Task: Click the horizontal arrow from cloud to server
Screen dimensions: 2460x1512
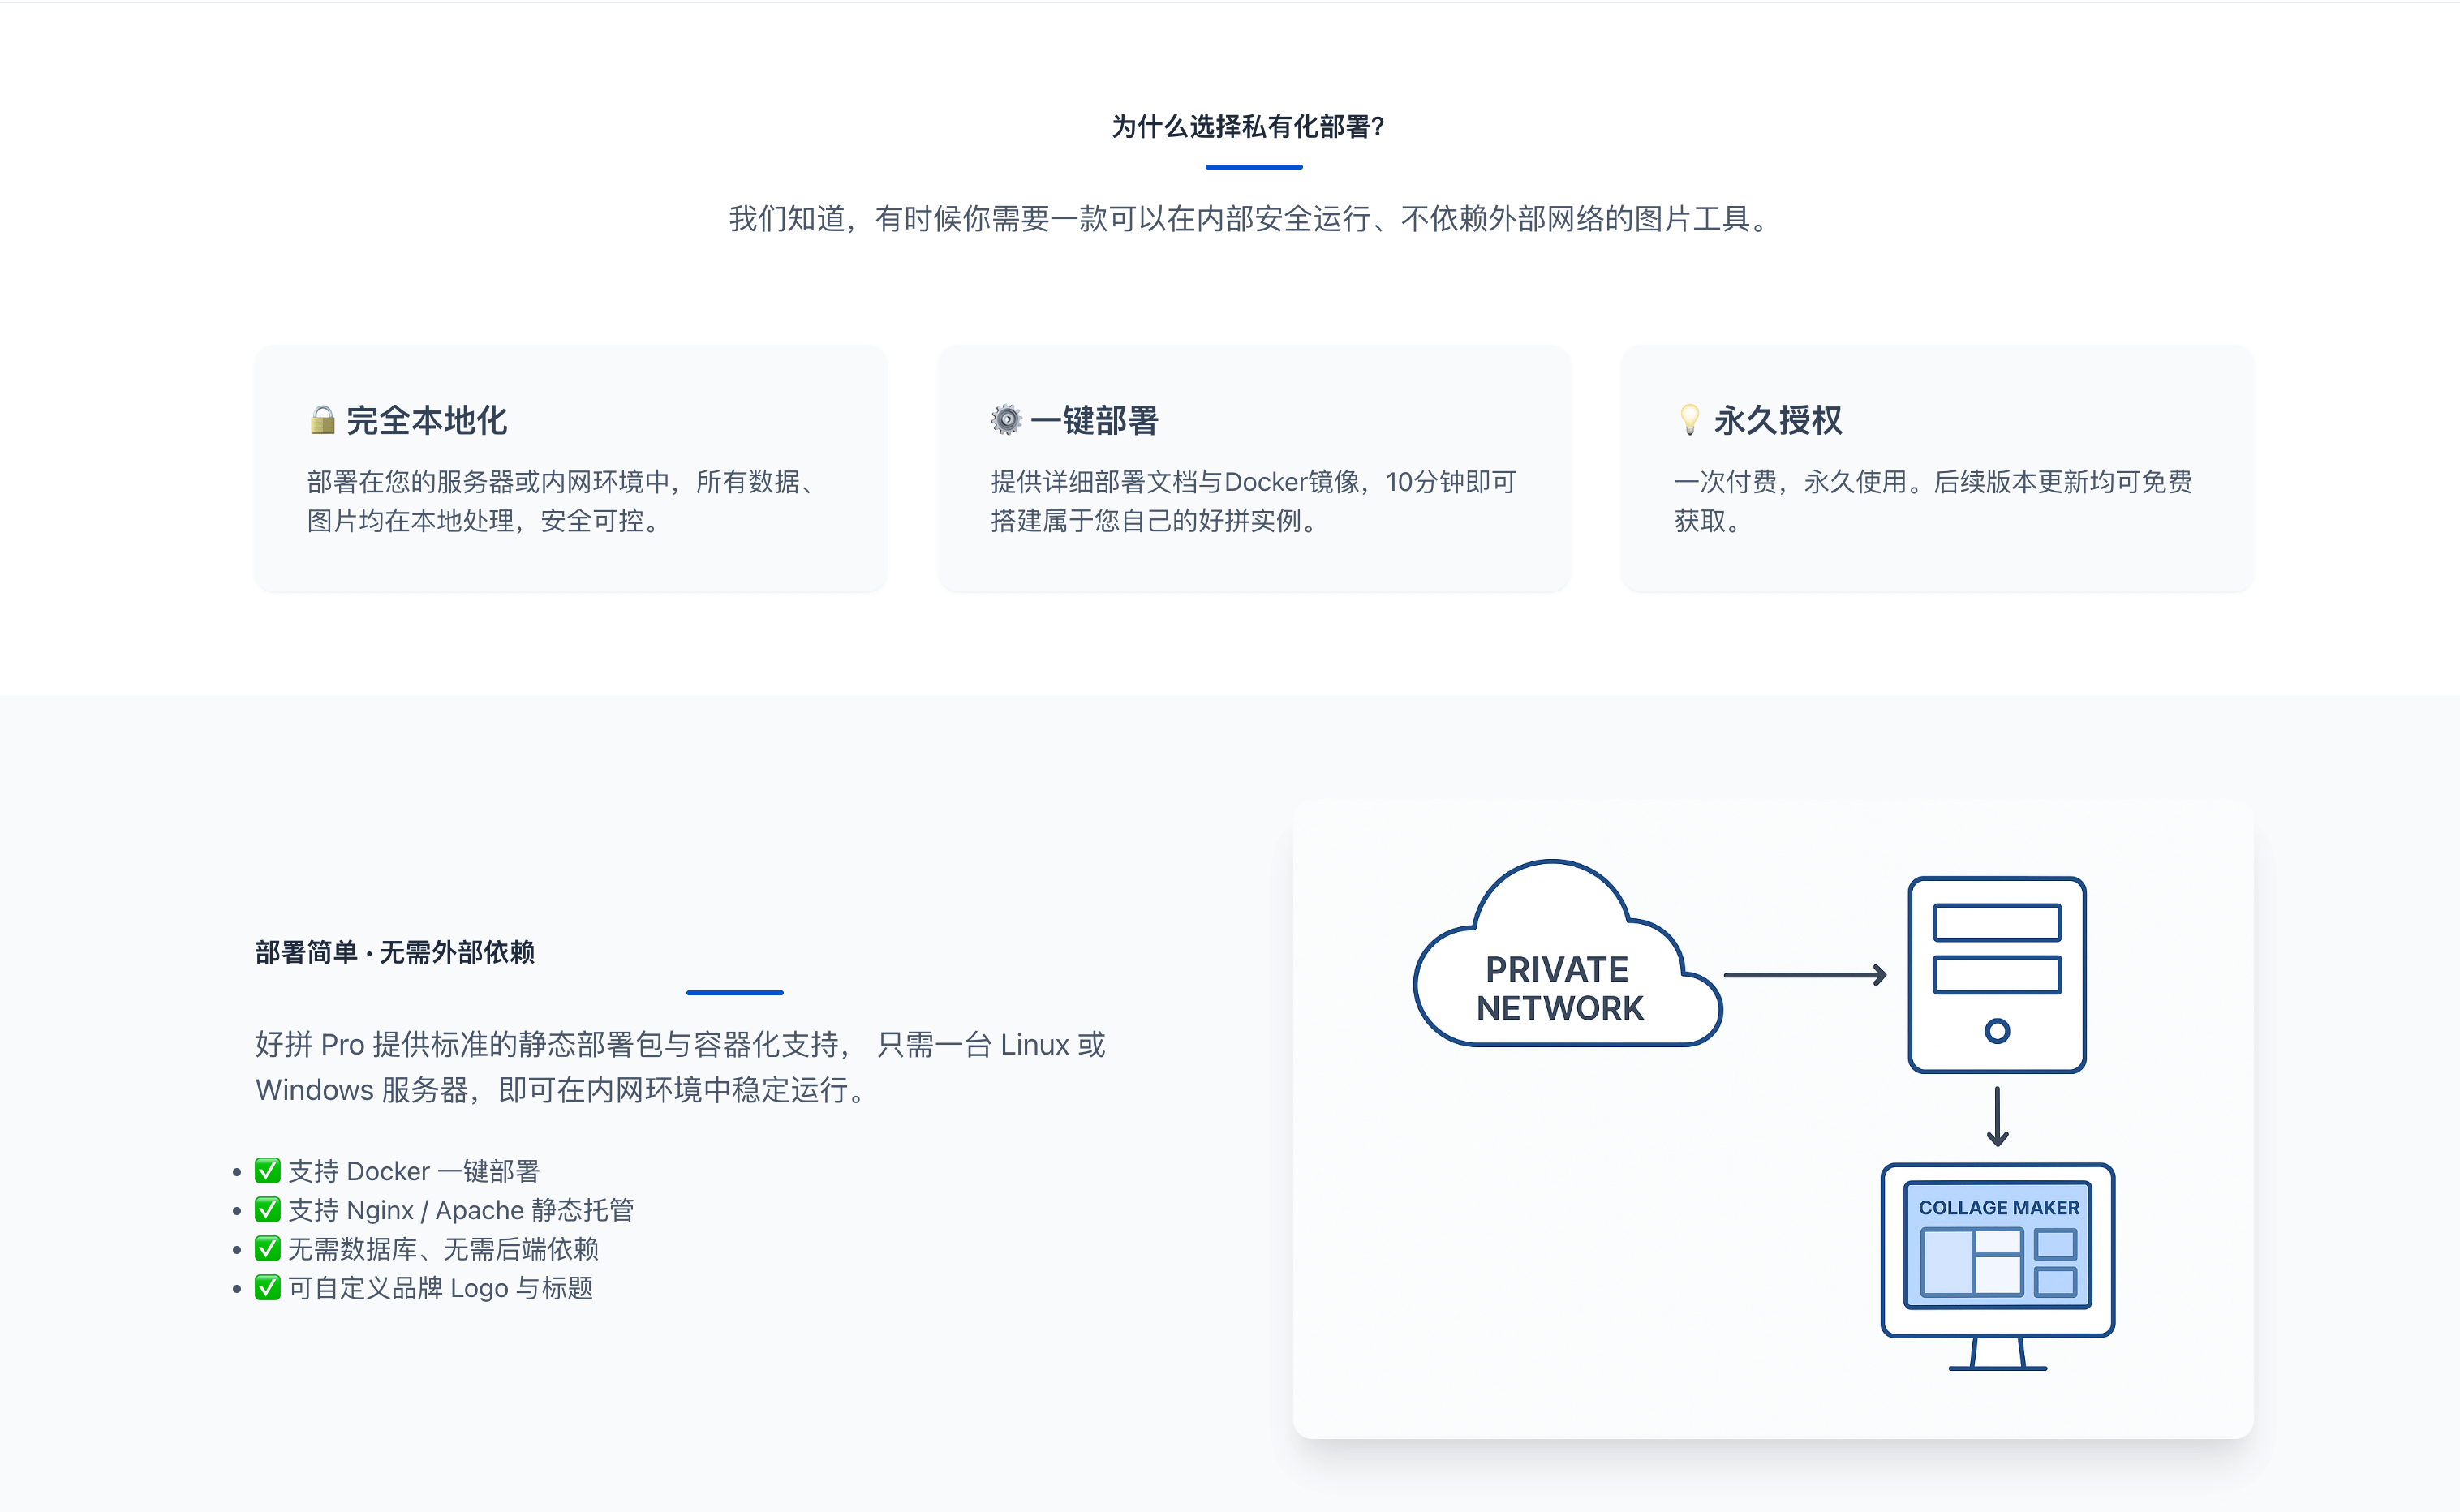Action: (x=1805, y=974)
